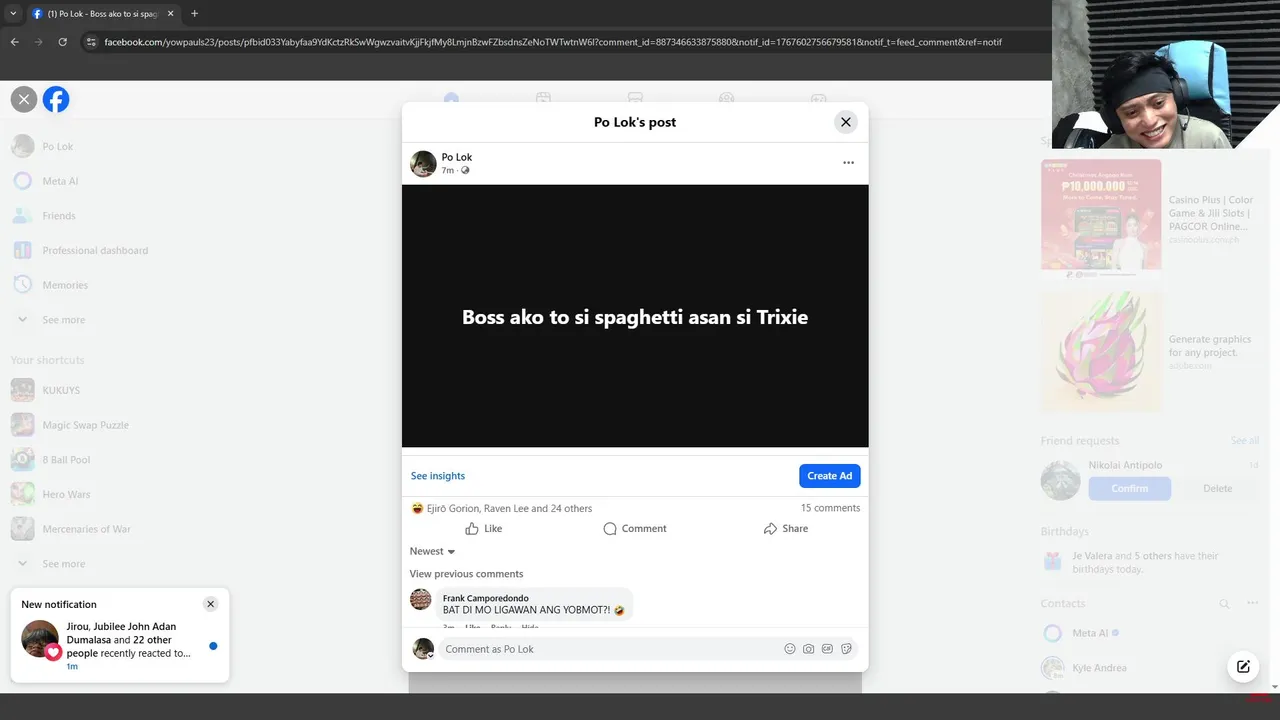Open Frank Camporedondo's profile name
This screenshot has width=1280, height=720.
click(486, 598)
